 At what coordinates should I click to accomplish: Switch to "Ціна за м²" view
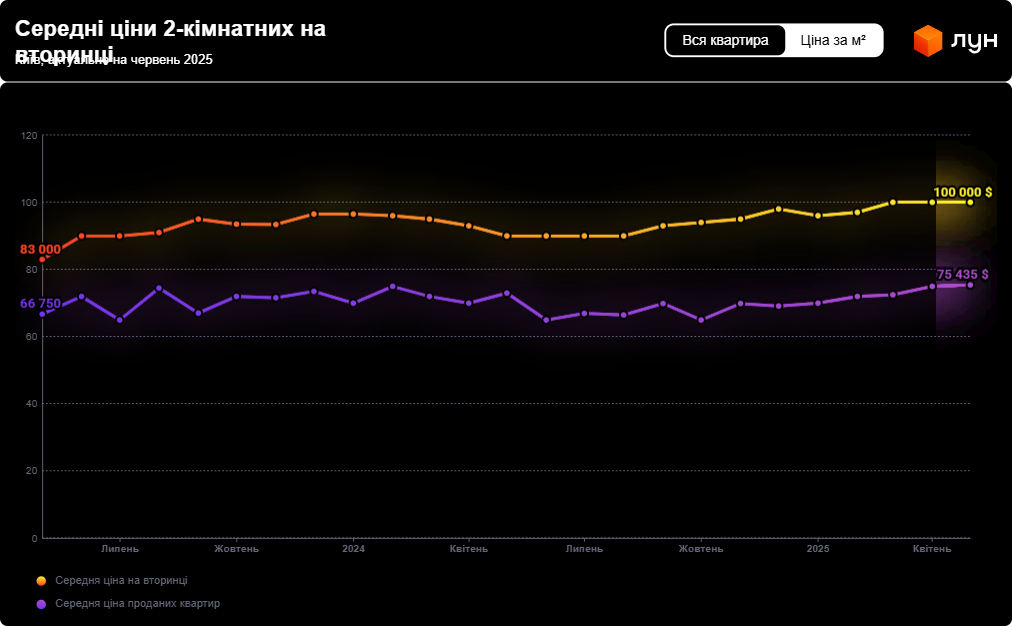[833, 40]
